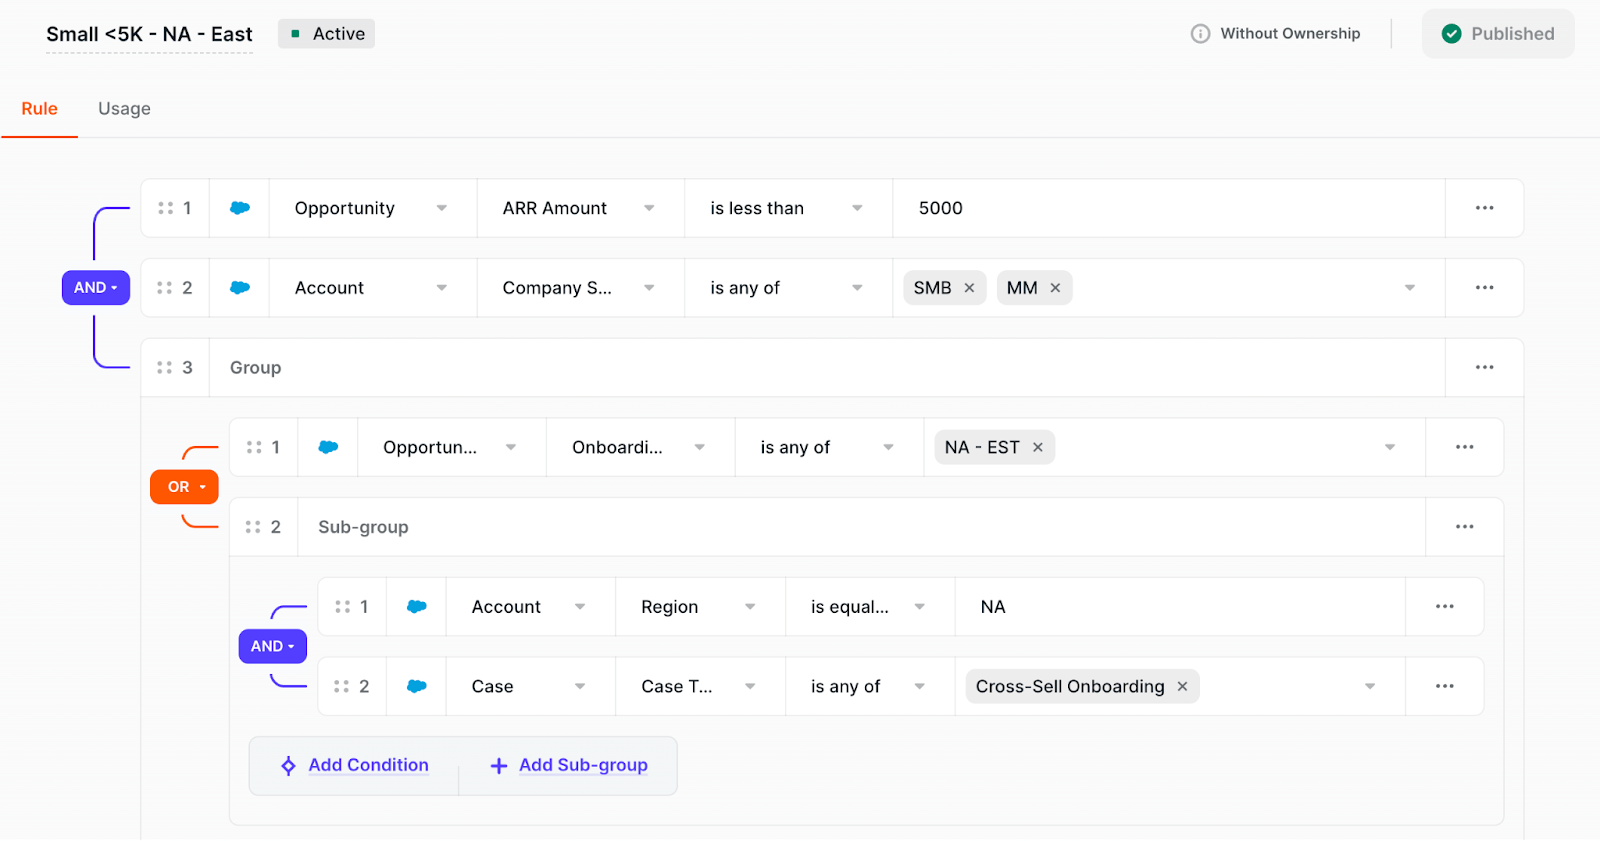Open the three-dot menu for Case Type row
The width and height of the screenshot is (1600, 841).
click(1444, 686)
